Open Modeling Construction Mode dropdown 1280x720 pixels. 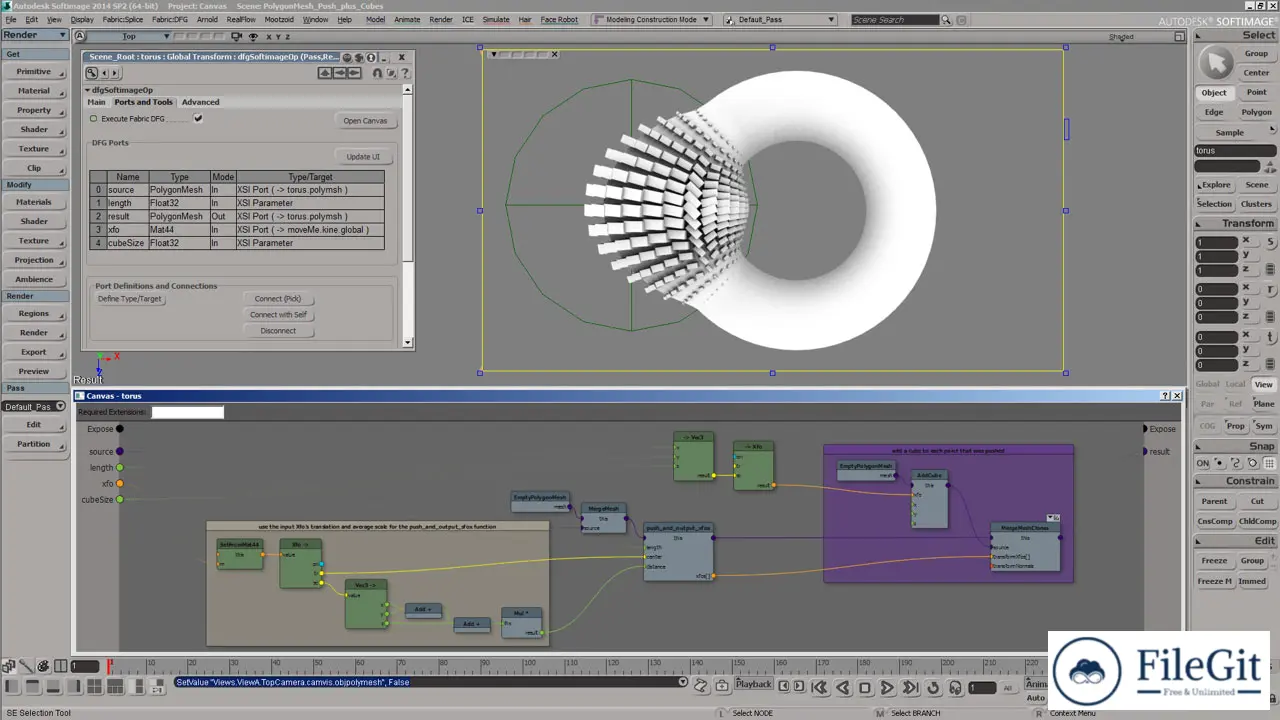(x=650, y=19)
